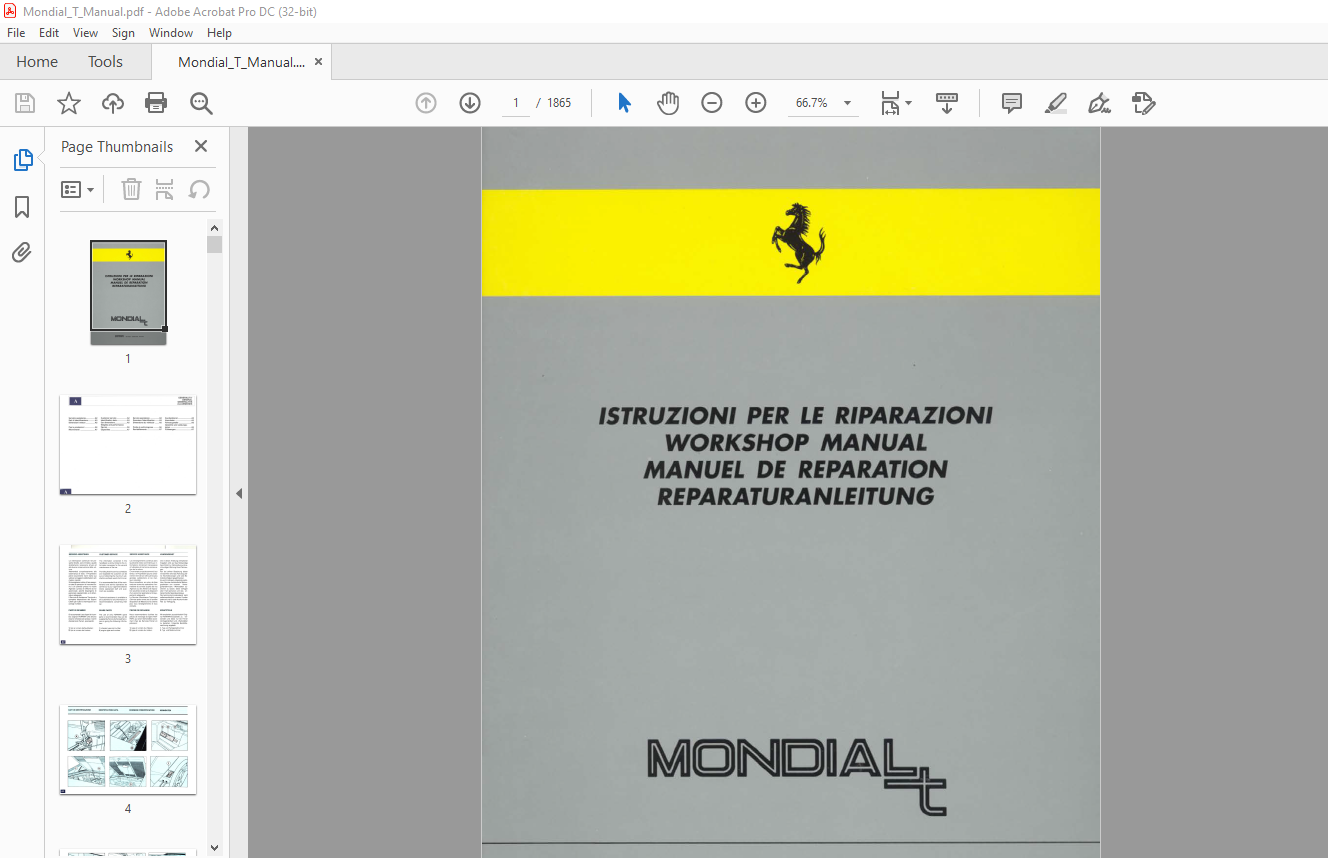Viewport: 1328px width, 858px height.
Task: Open the thumbnails options dropdown
Action: [78, 189]
